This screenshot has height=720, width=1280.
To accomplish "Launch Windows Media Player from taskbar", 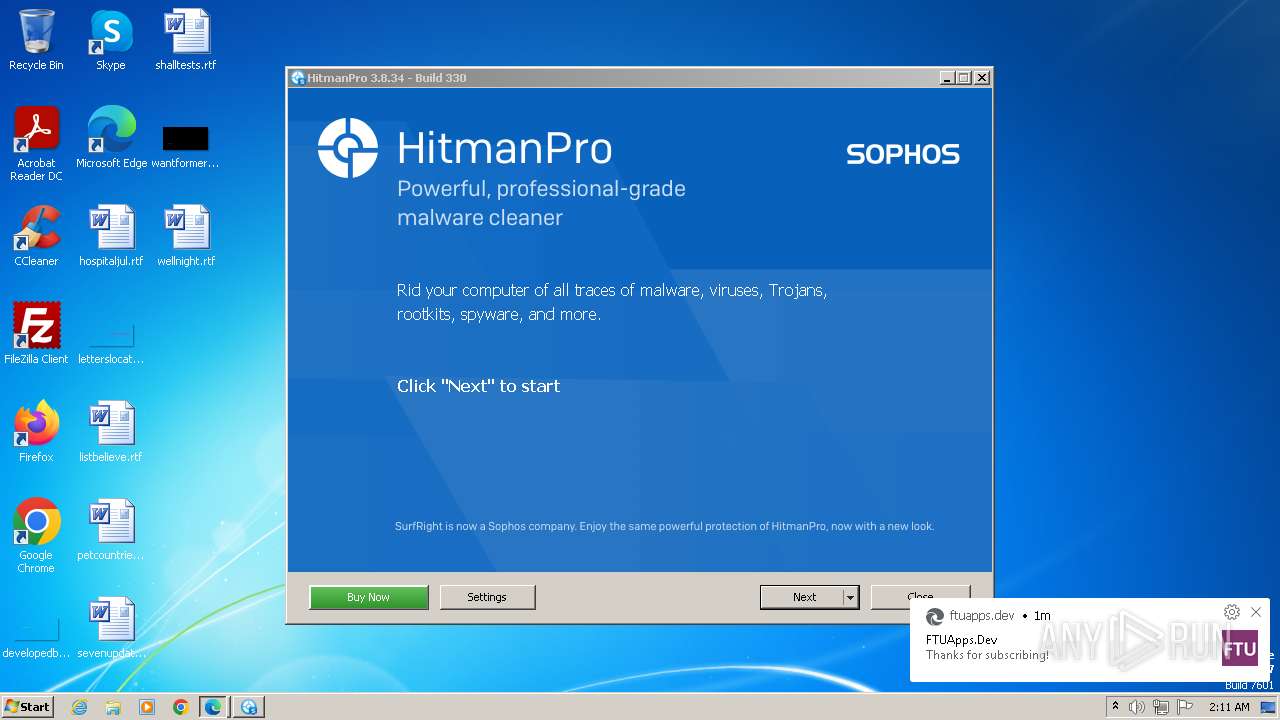I will click(x=147, y=707).
